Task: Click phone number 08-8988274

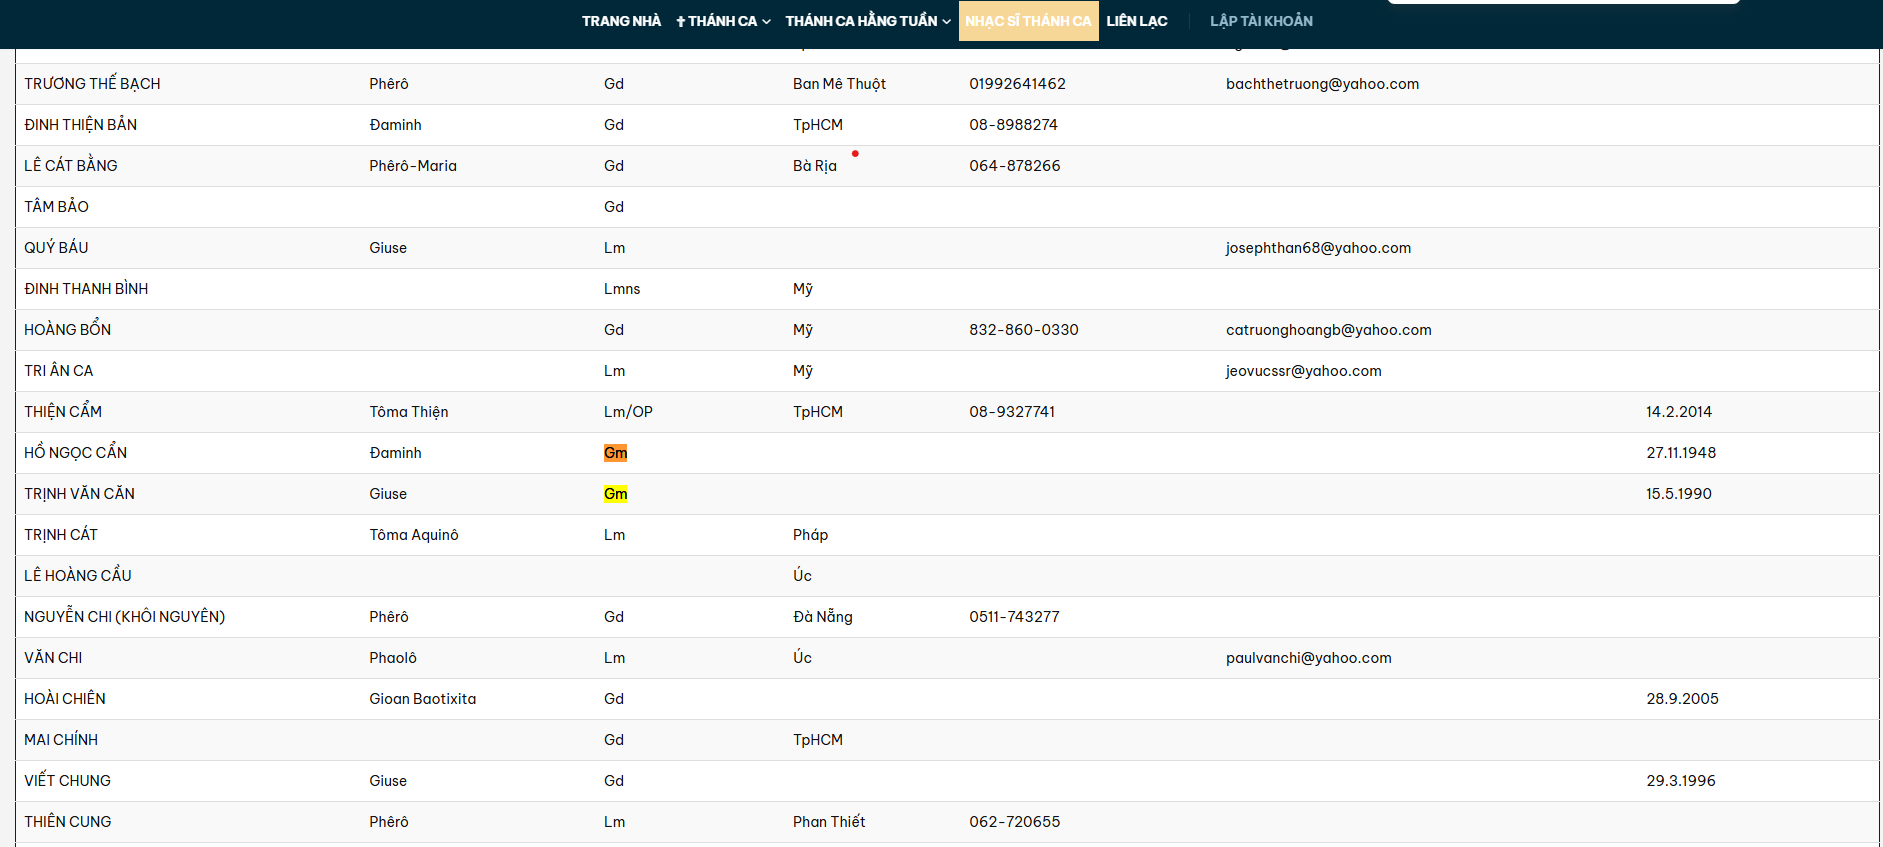Action: 1013,125
